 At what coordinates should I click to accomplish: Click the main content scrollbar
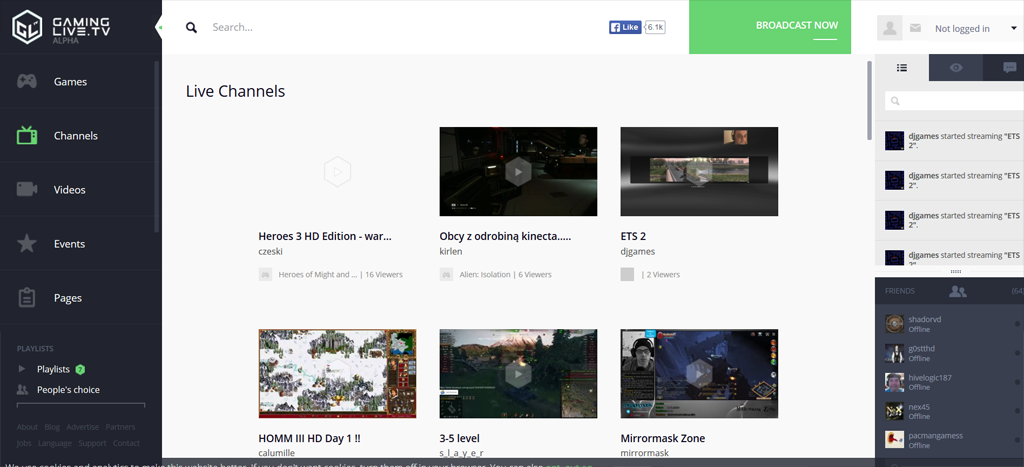click(x=869, y=100)
